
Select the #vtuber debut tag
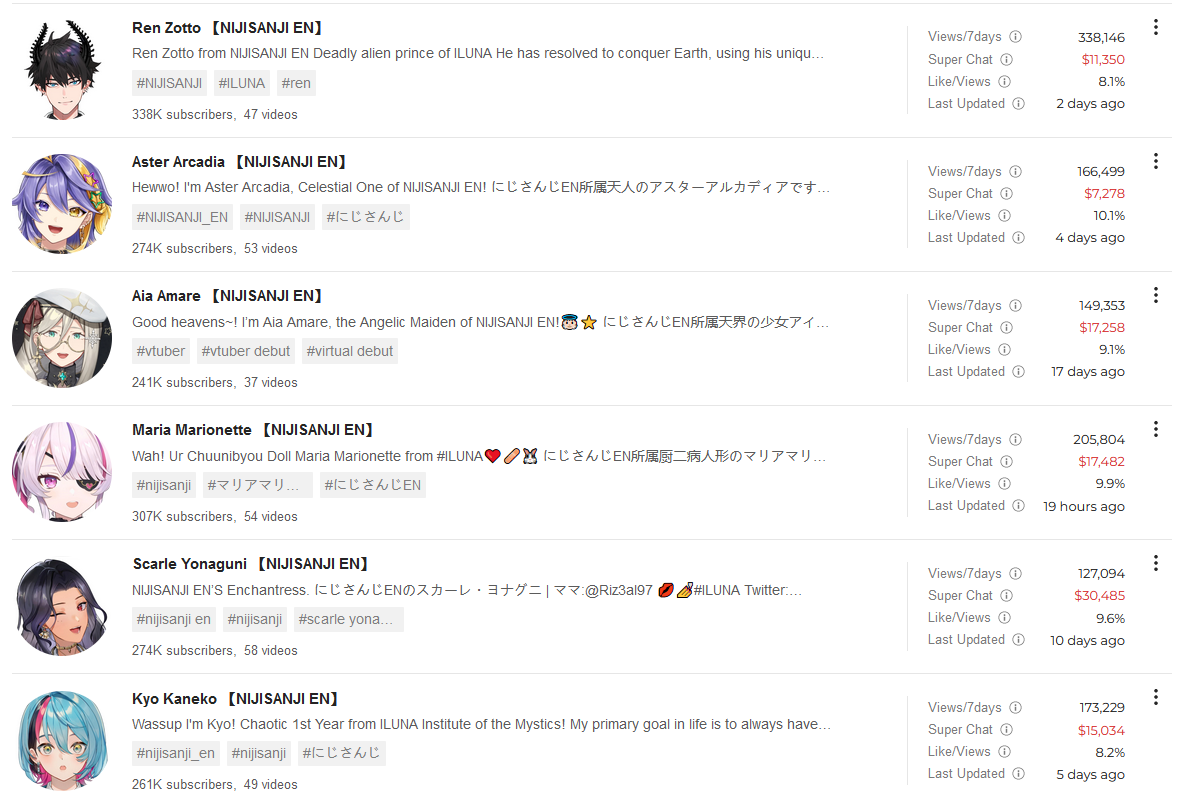pyautogui.click(x=246, y=351)
